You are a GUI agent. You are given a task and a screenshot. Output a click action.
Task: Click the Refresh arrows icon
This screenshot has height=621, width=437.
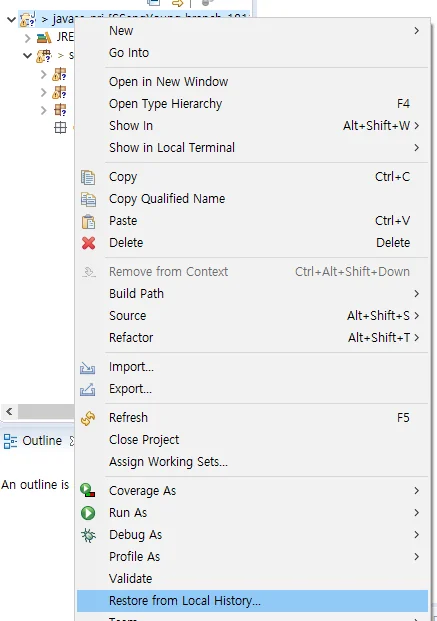pyautogui.click(x=88, y=418)
